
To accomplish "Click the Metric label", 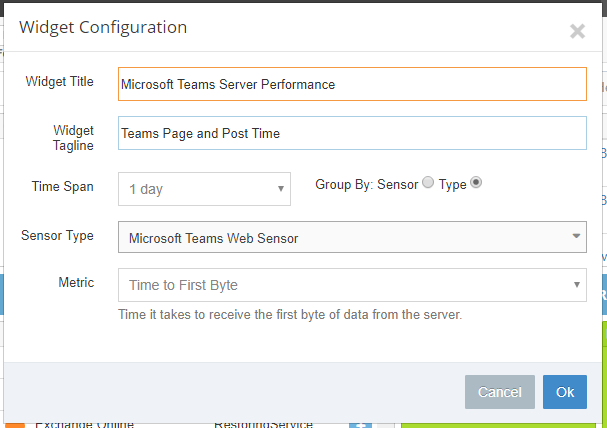I will tap(76, 282).
